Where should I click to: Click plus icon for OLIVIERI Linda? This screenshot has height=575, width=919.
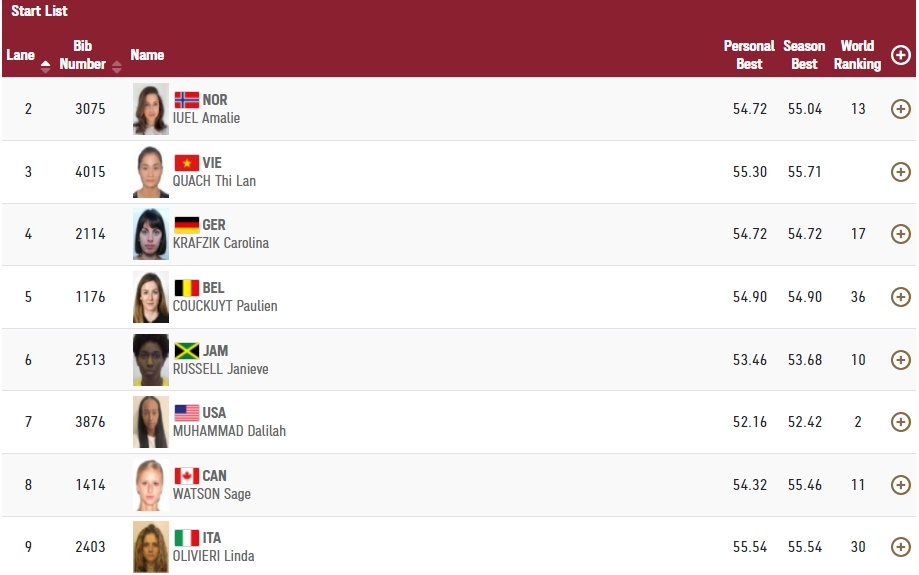pyautogui.click(x=900, y=547)
